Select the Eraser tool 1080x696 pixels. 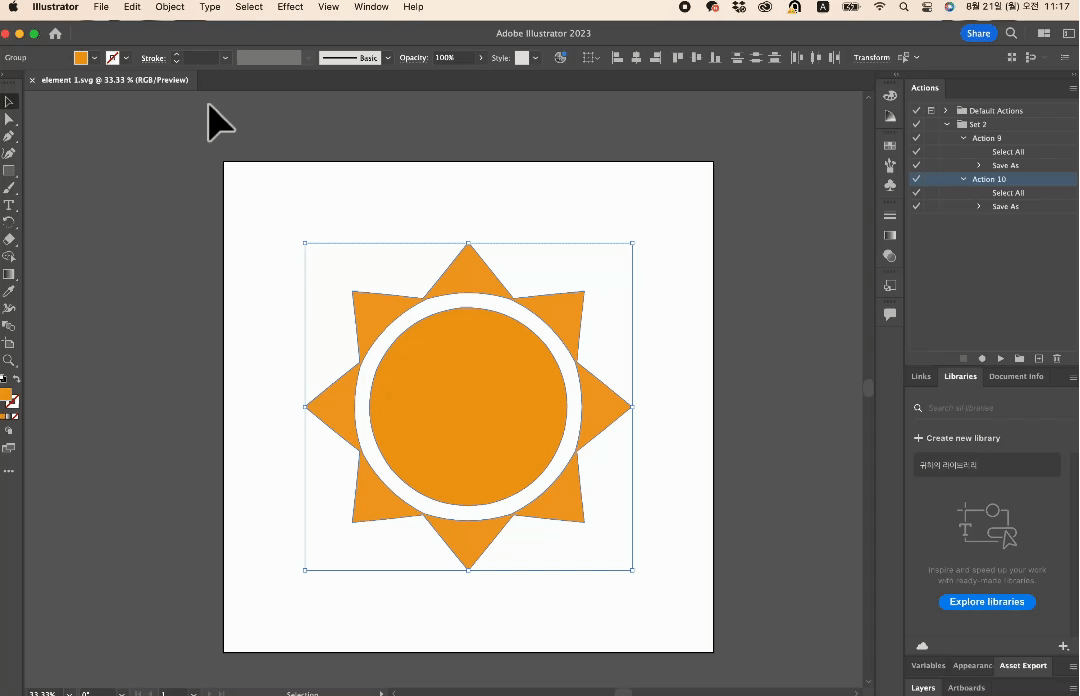(x=9, y=239)
